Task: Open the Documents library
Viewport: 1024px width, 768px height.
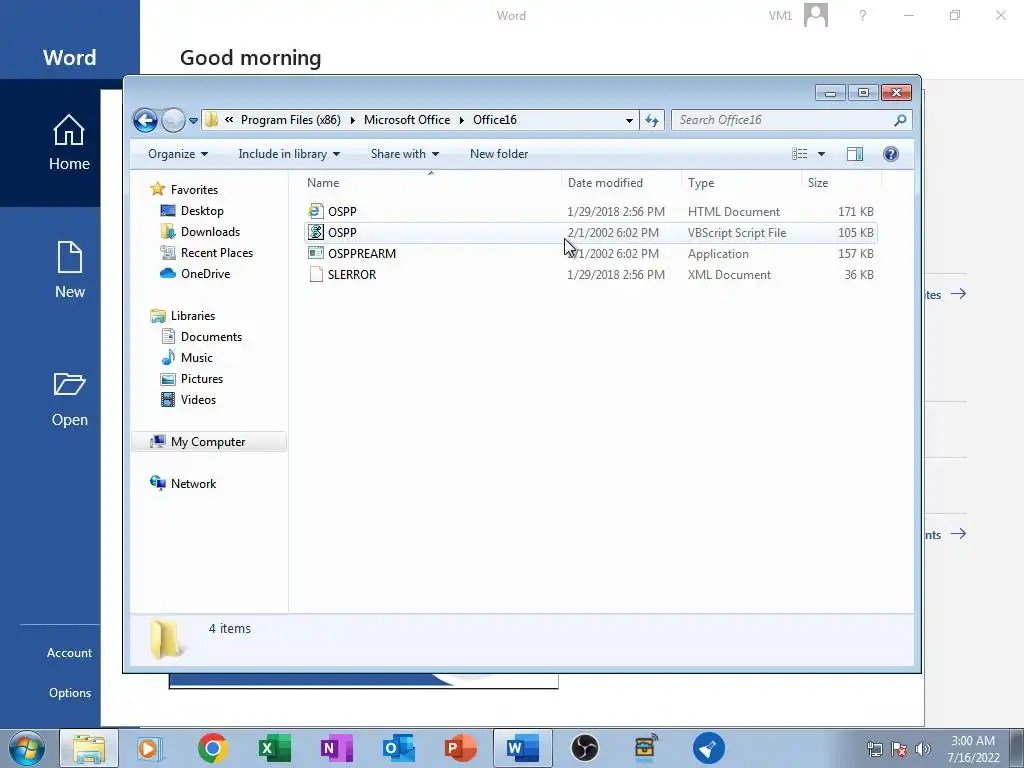Action: [211, 336]
